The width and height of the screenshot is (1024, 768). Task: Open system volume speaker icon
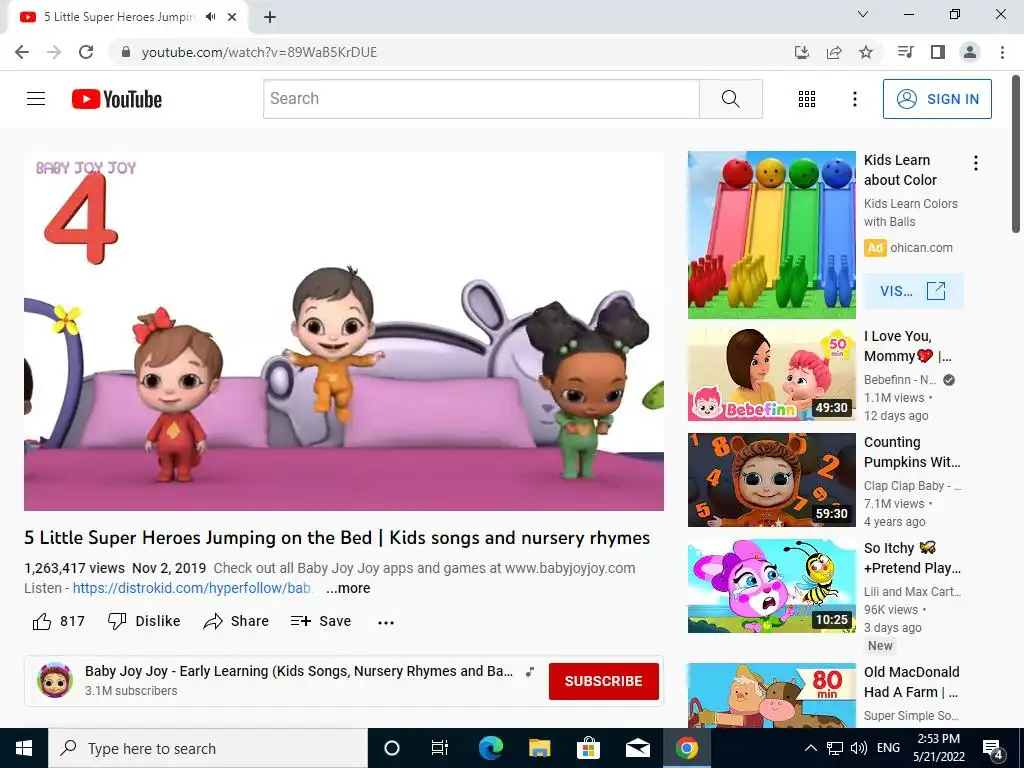click(859, 748)
